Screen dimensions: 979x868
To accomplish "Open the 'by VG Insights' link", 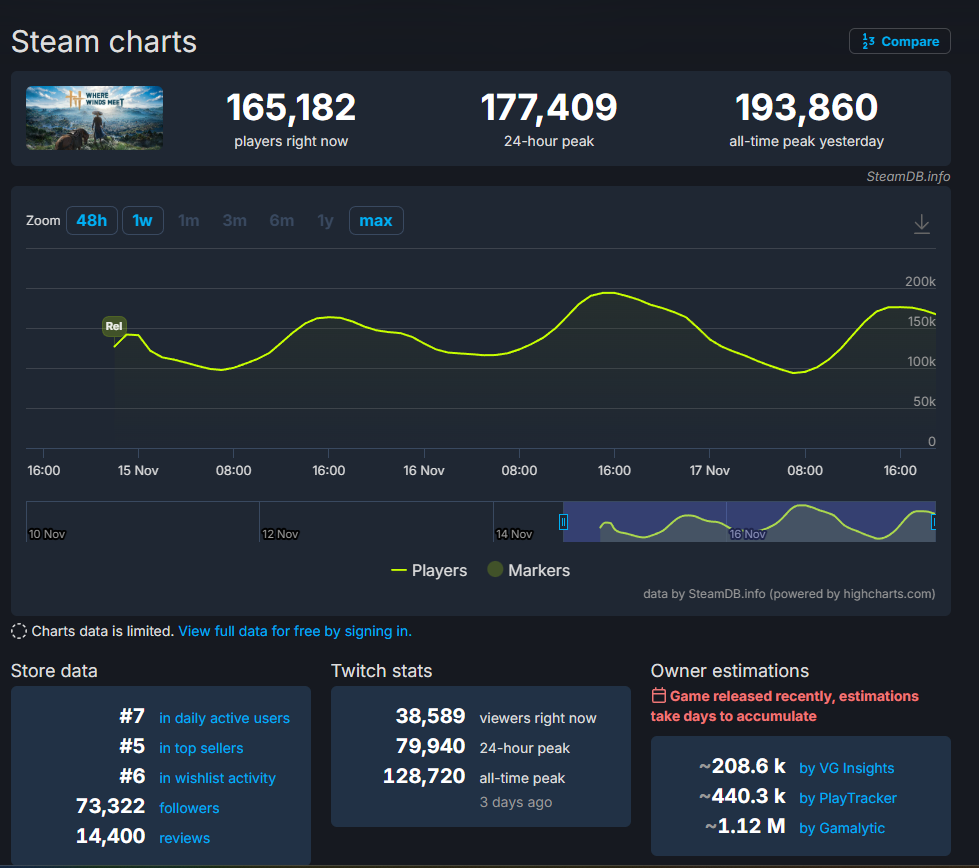I will pyautogui.click(x=846, y=768).
